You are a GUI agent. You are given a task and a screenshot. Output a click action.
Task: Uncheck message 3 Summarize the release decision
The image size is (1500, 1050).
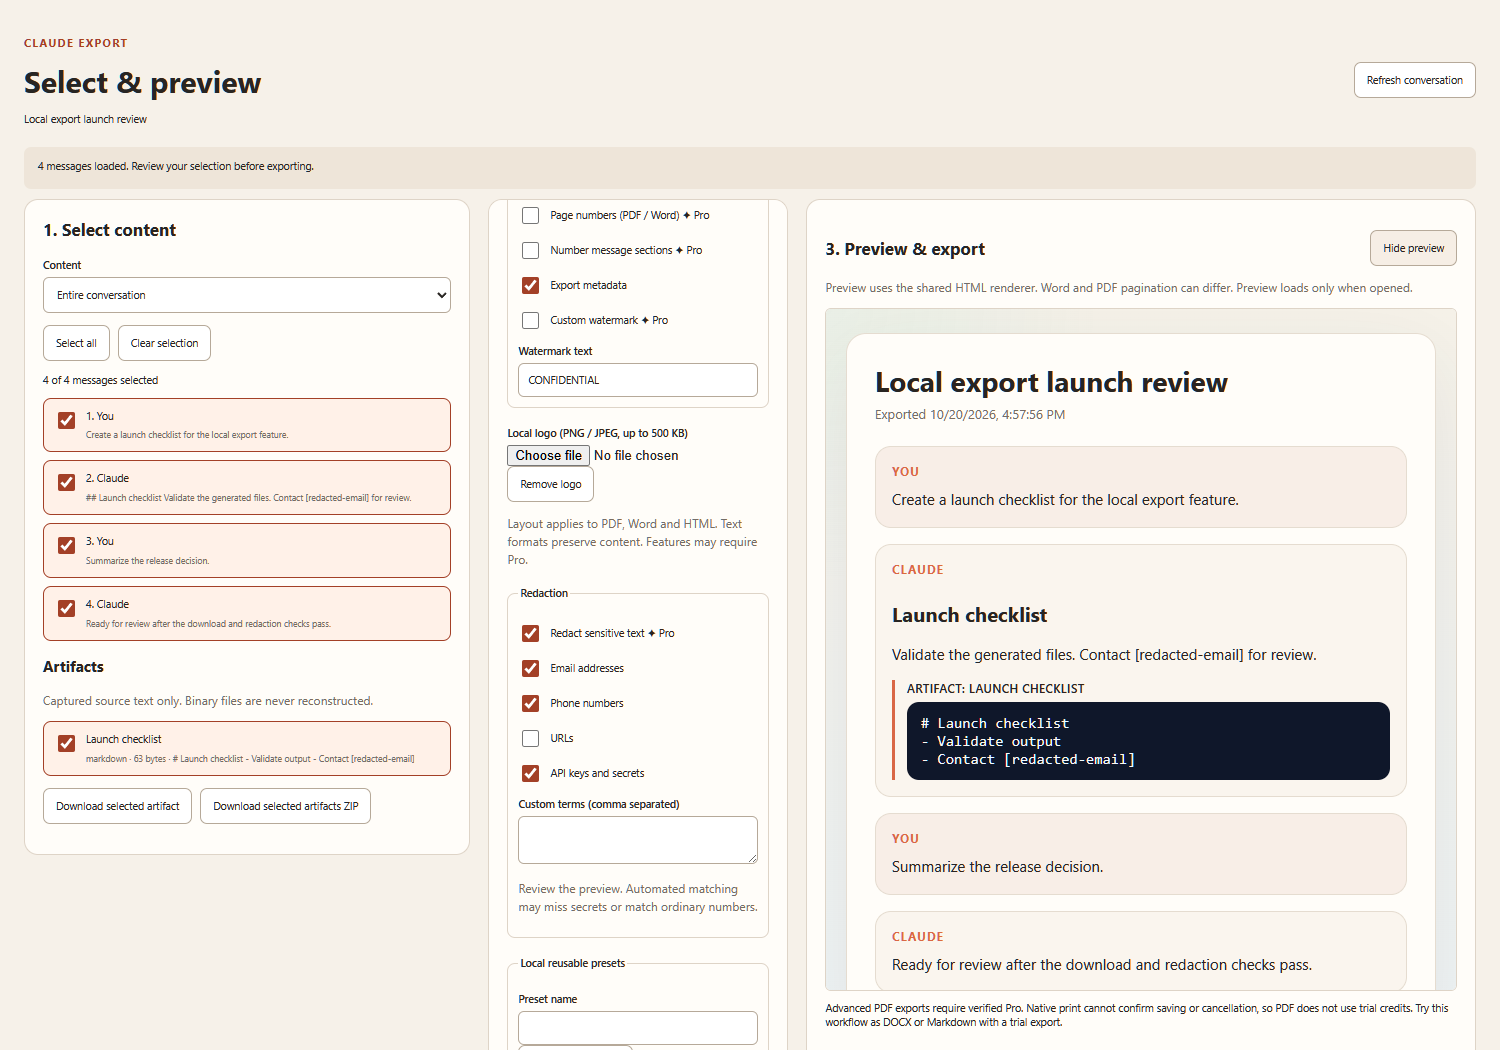(66, 545)
